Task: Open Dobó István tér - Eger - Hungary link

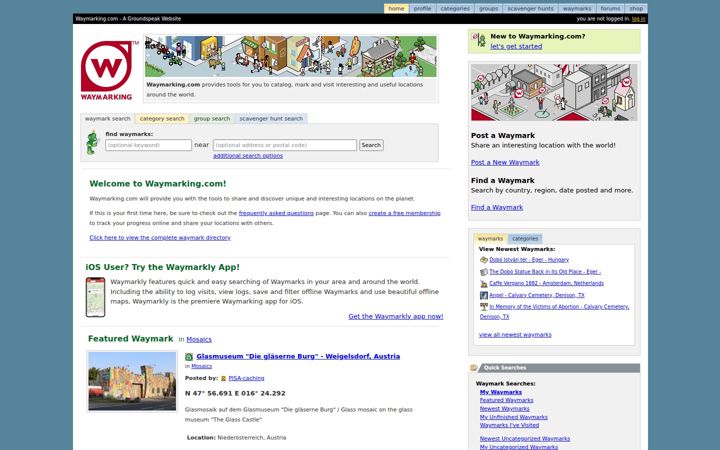Action: click(x=529, y=260)
